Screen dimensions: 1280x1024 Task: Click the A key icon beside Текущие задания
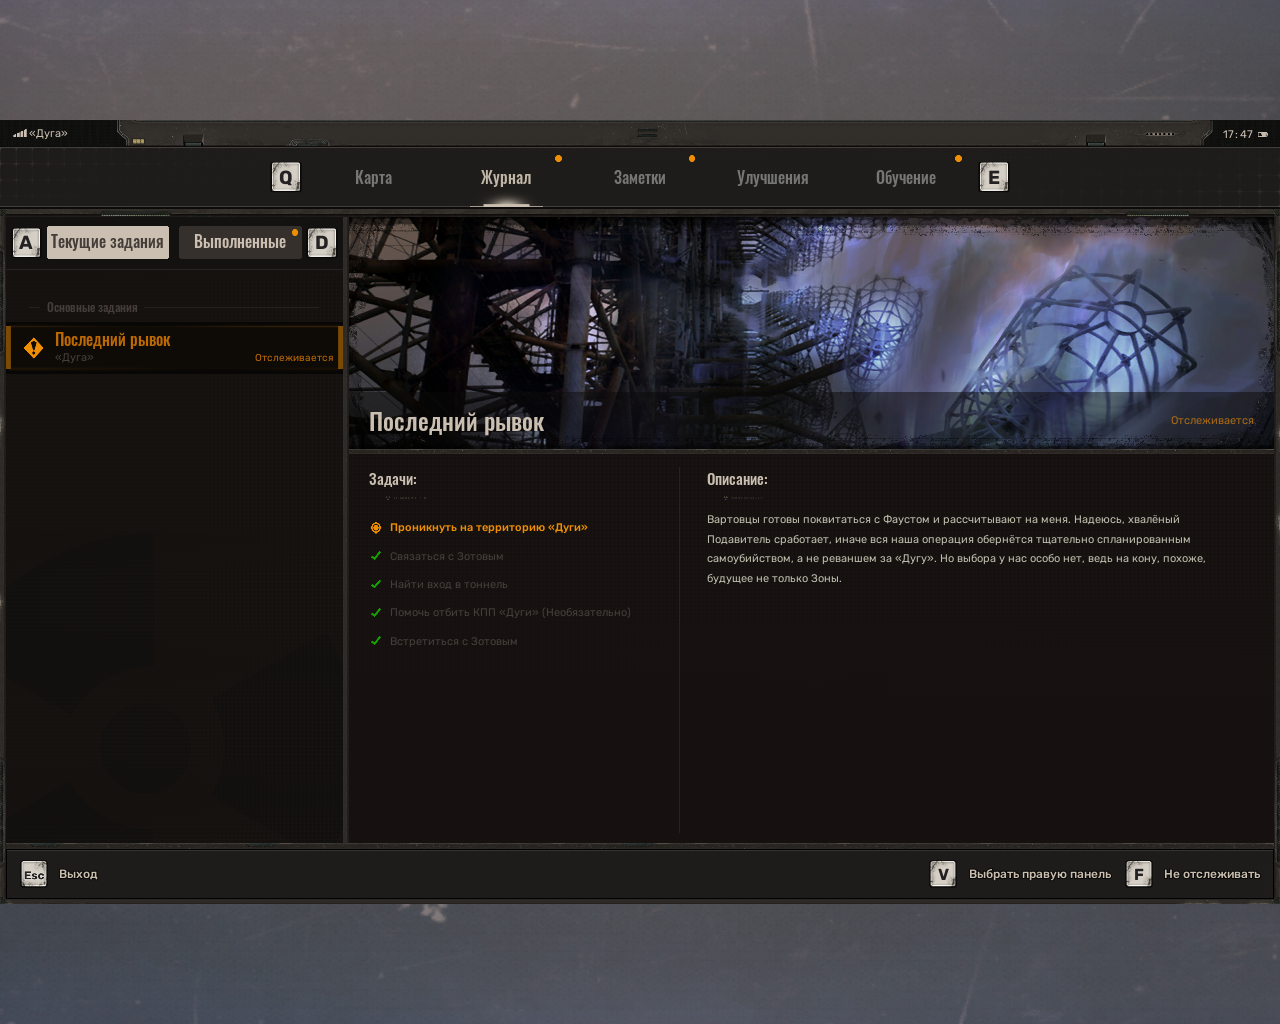[26, 242]
